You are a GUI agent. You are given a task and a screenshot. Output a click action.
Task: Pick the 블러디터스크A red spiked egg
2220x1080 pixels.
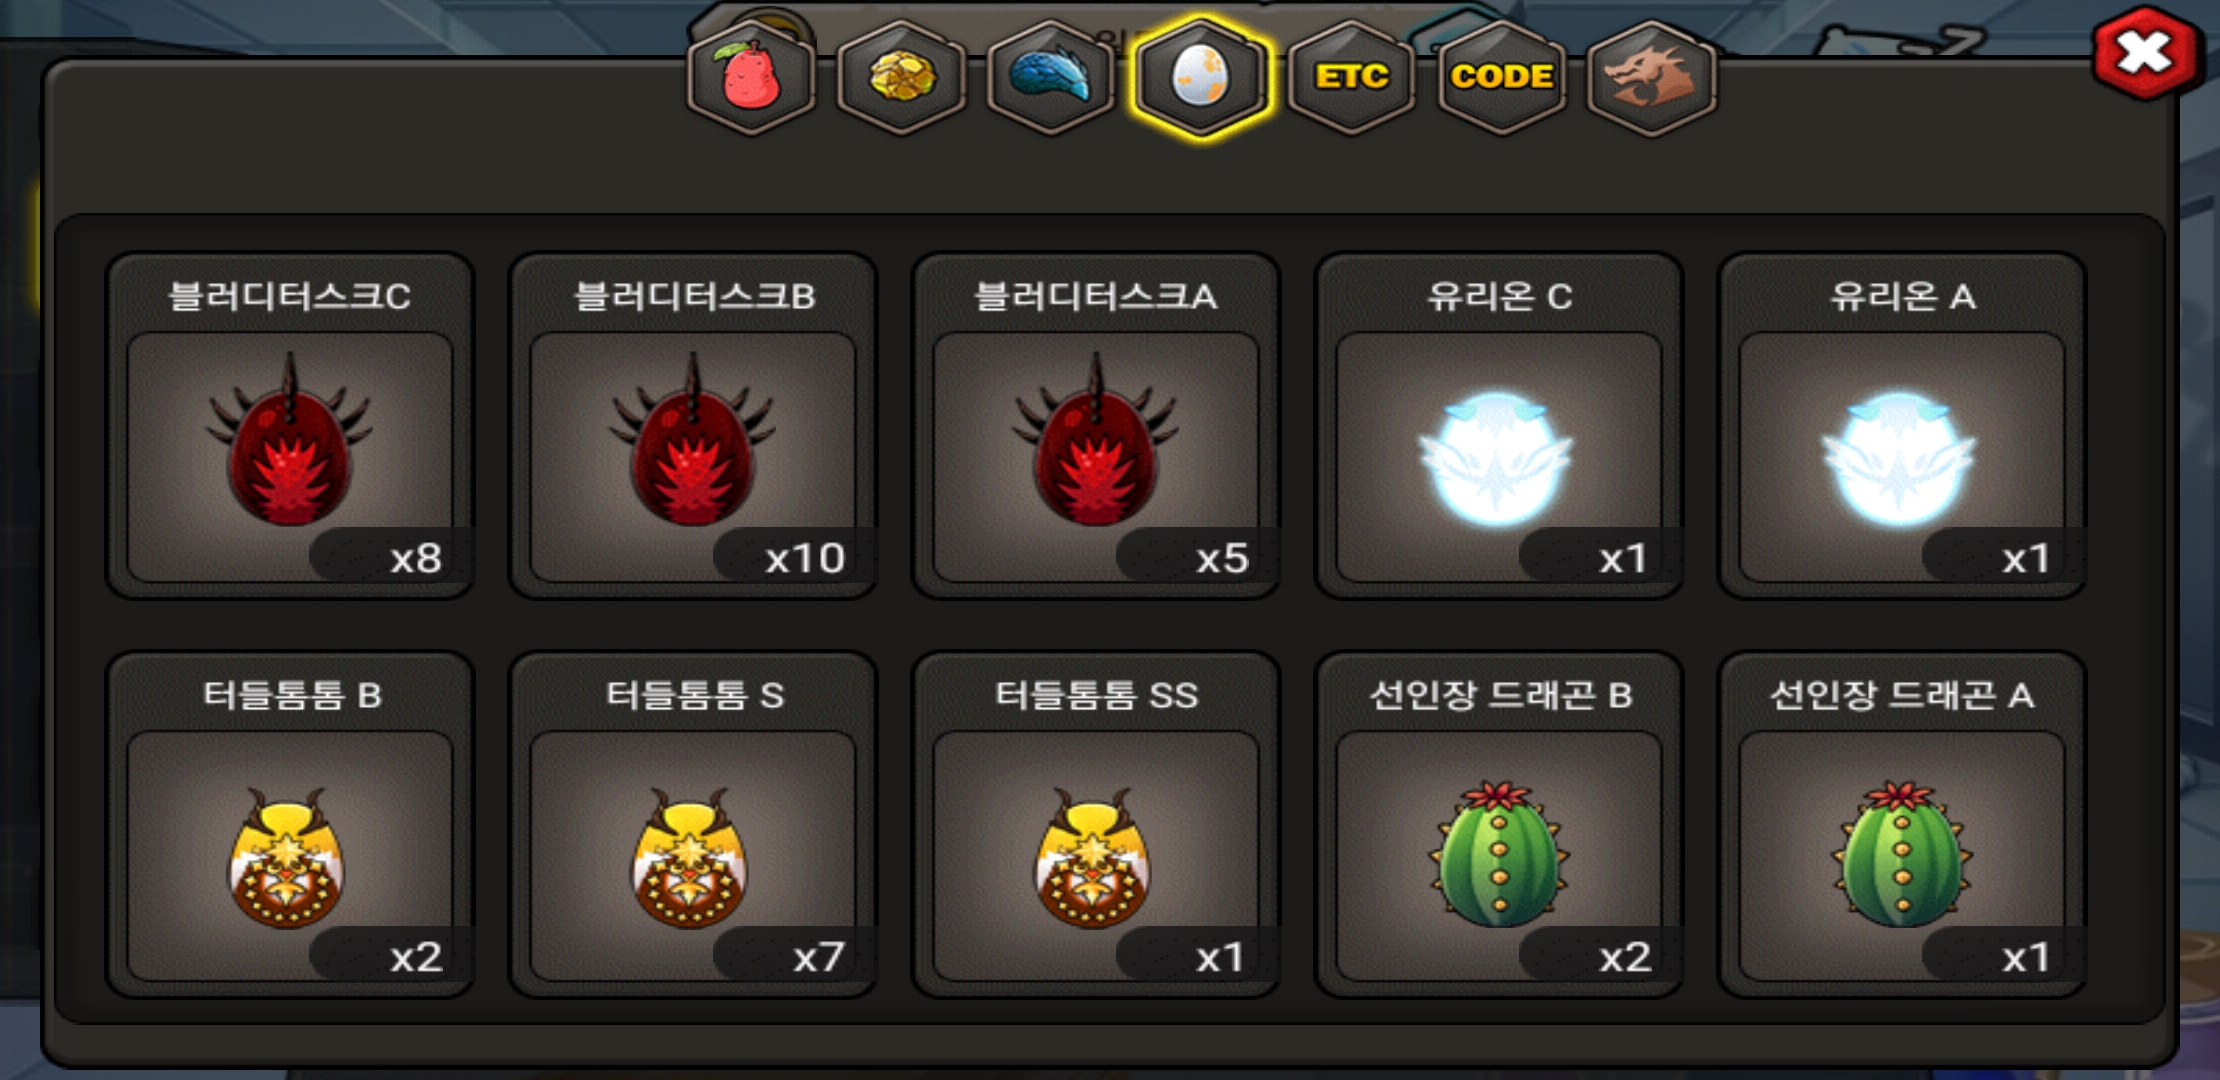[x=1096, y=441]
